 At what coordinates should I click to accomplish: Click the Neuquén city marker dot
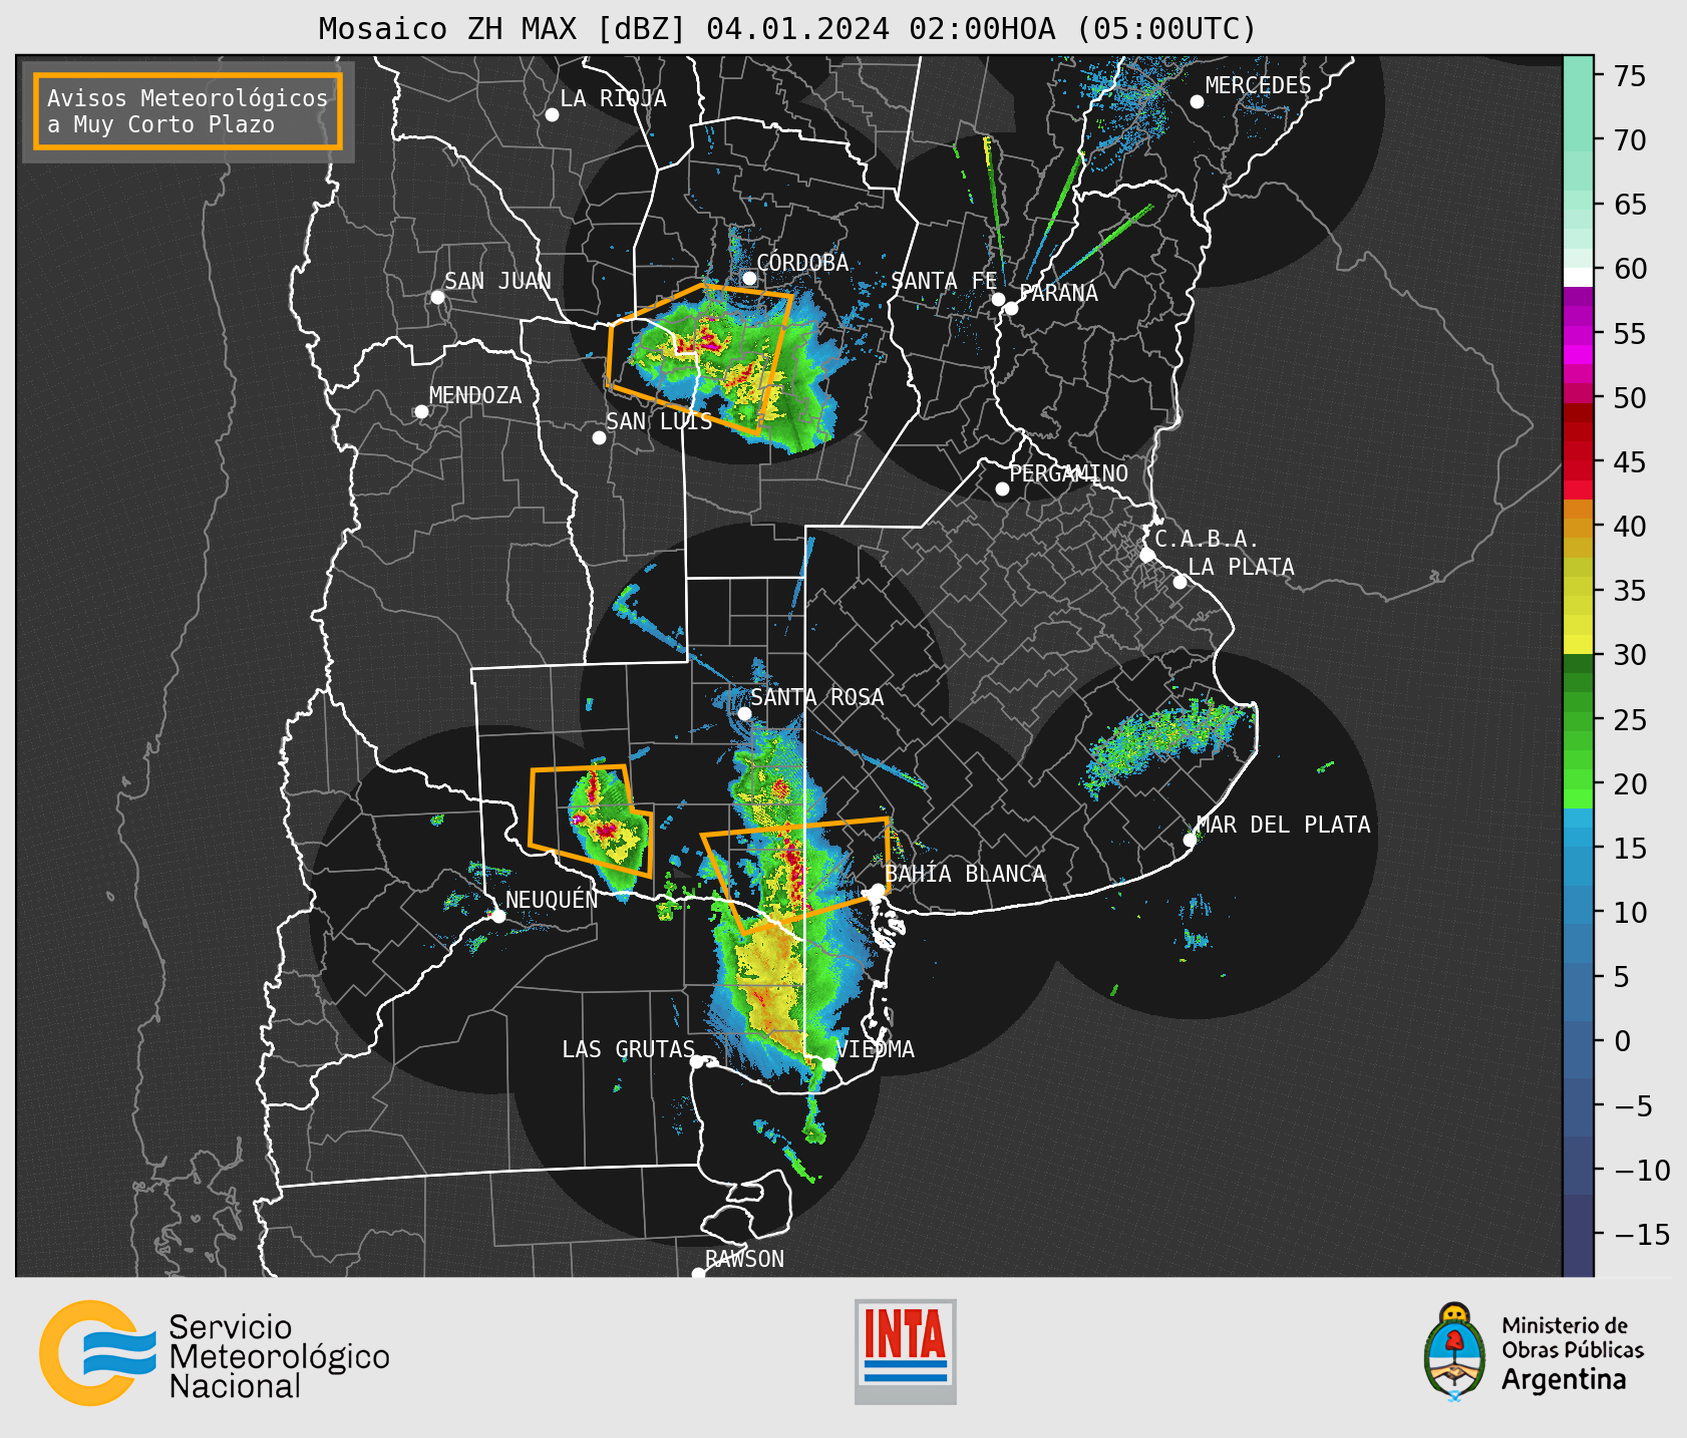point(498,916)
